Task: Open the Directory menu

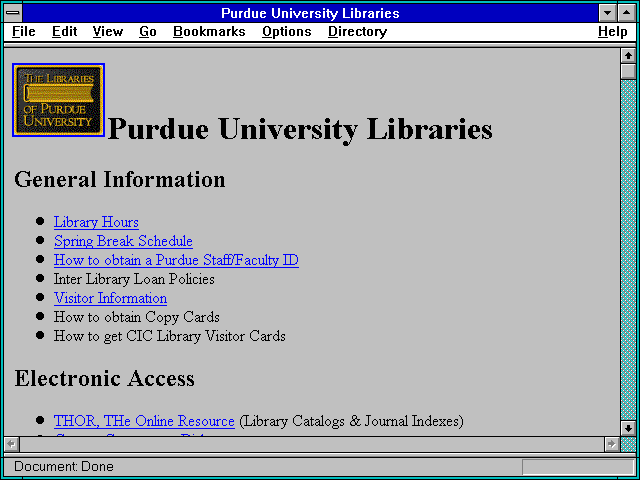Action: [x=357, y=32]
